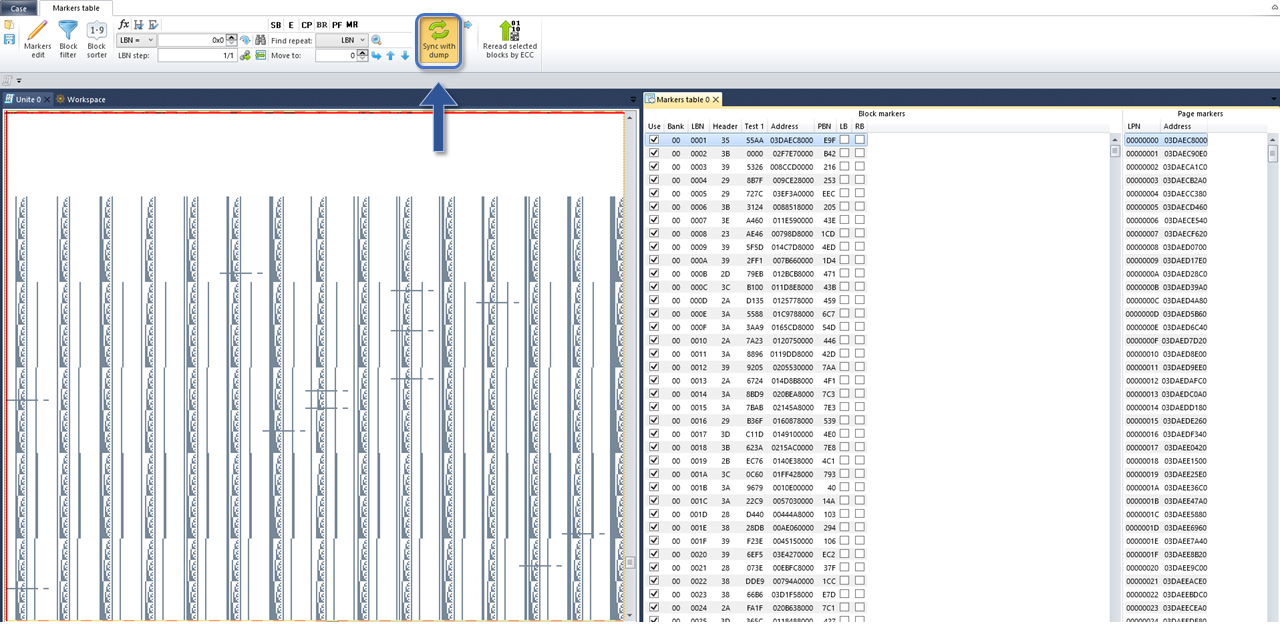Open the Block sorter tool
The height and width of the screenshot is (624, 1280).
(x=97, y=39)
